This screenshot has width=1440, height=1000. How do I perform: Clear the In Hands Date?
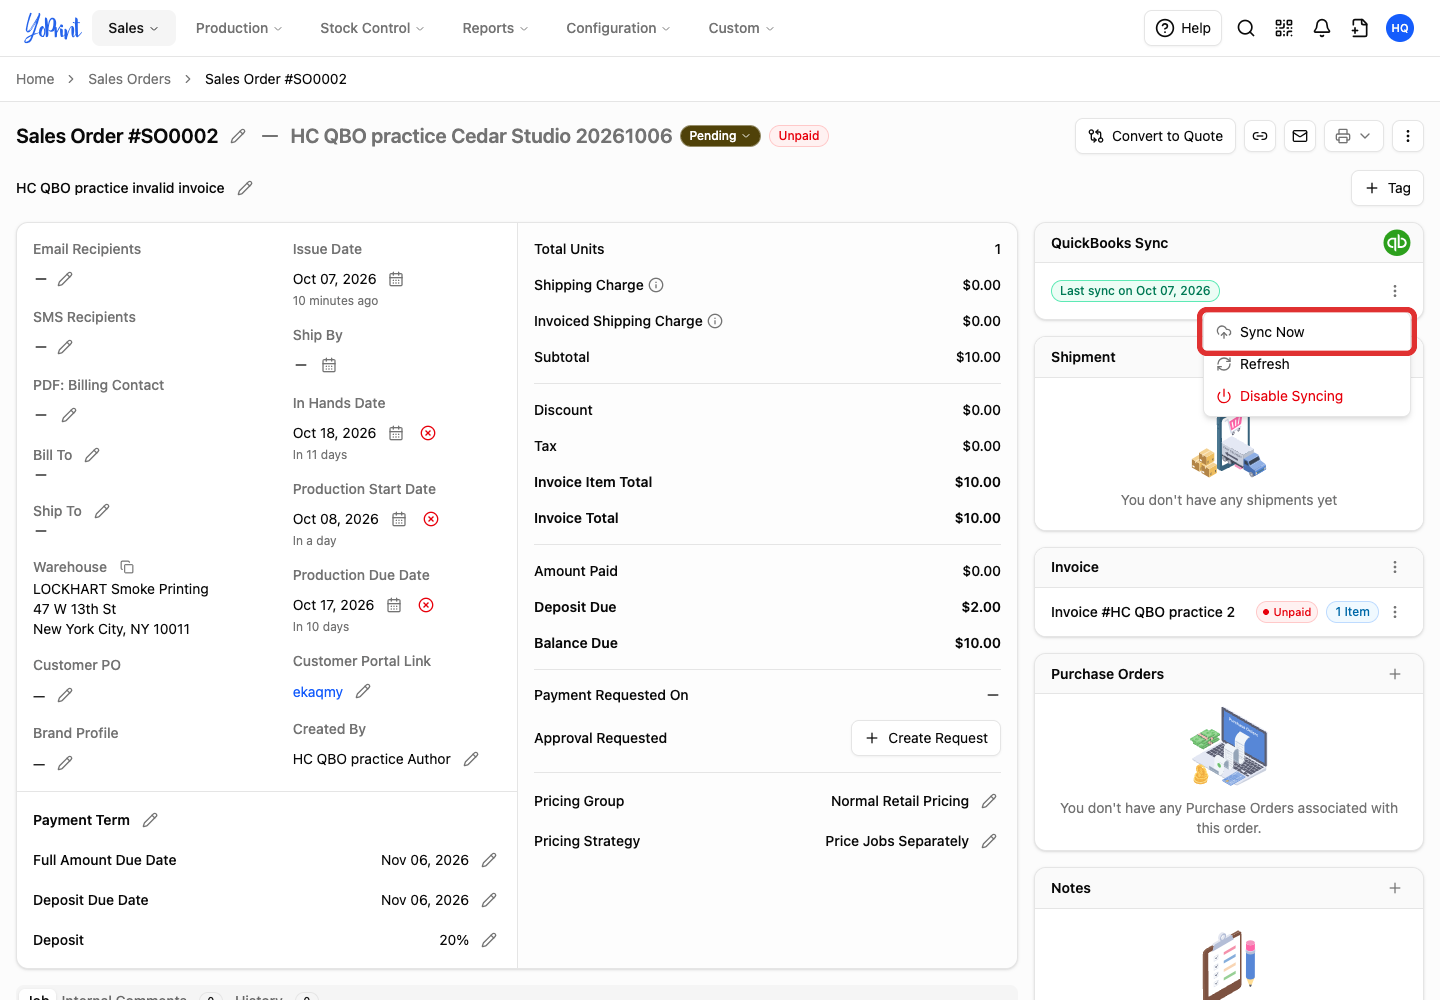click(428, 433)
